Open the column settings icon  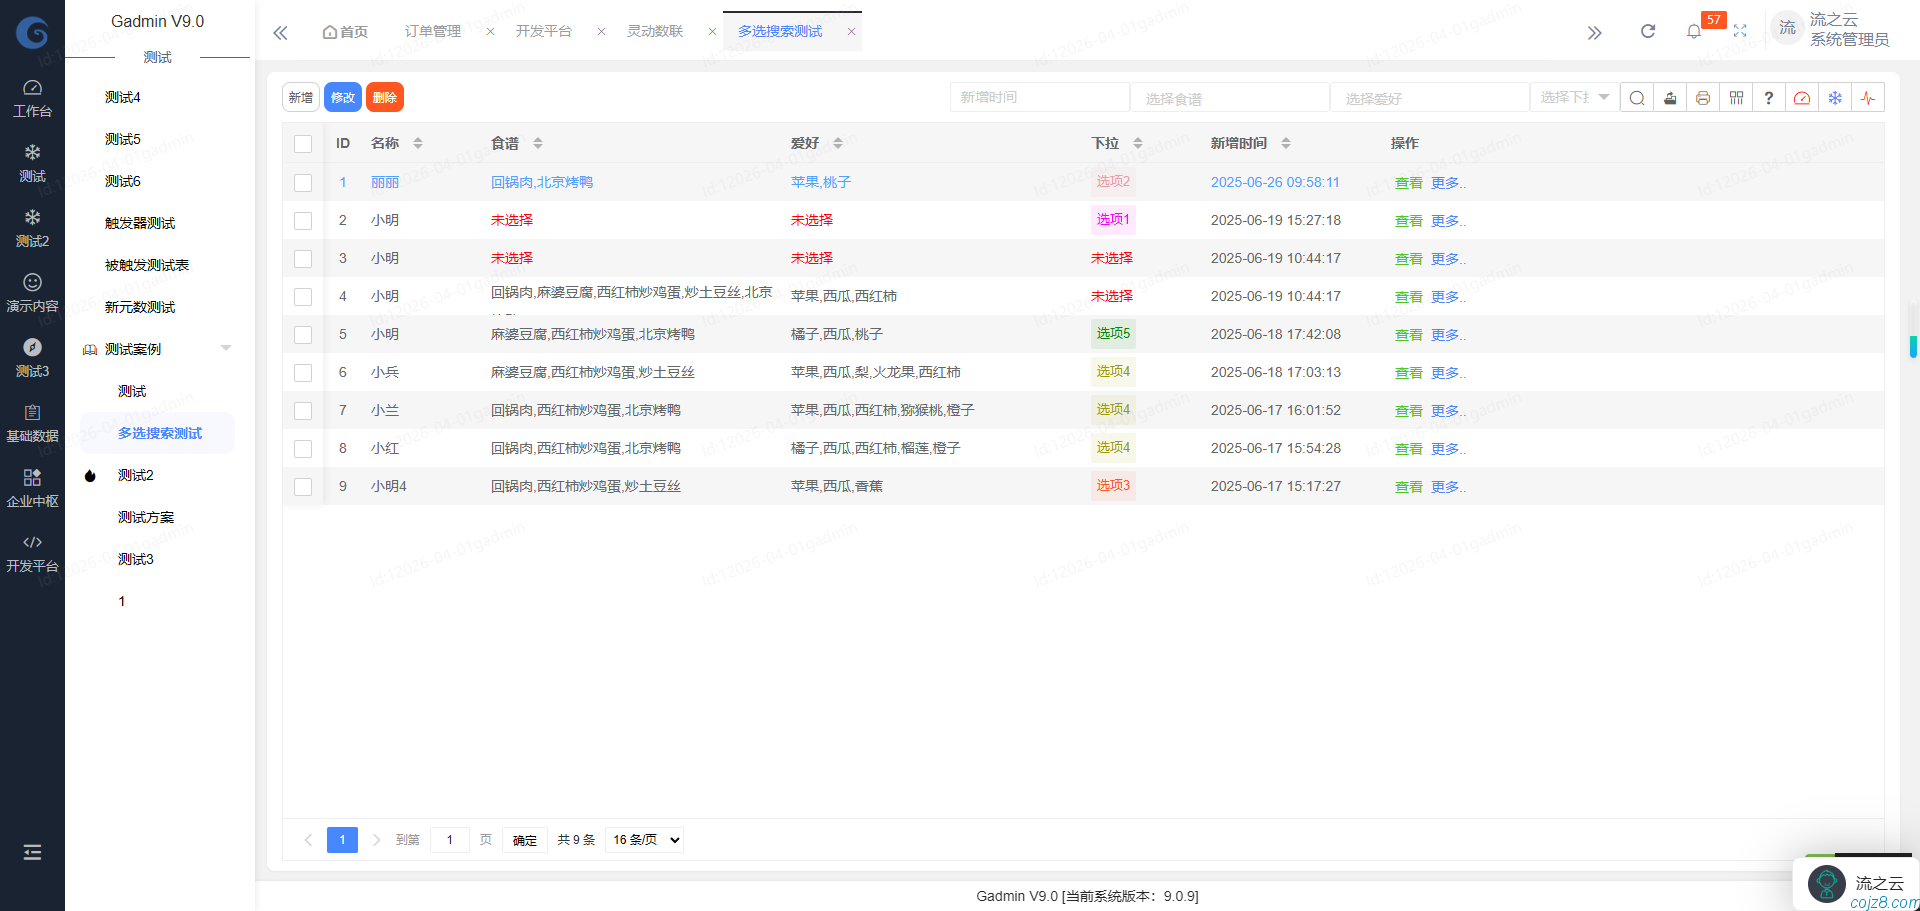click(1736, 97)
